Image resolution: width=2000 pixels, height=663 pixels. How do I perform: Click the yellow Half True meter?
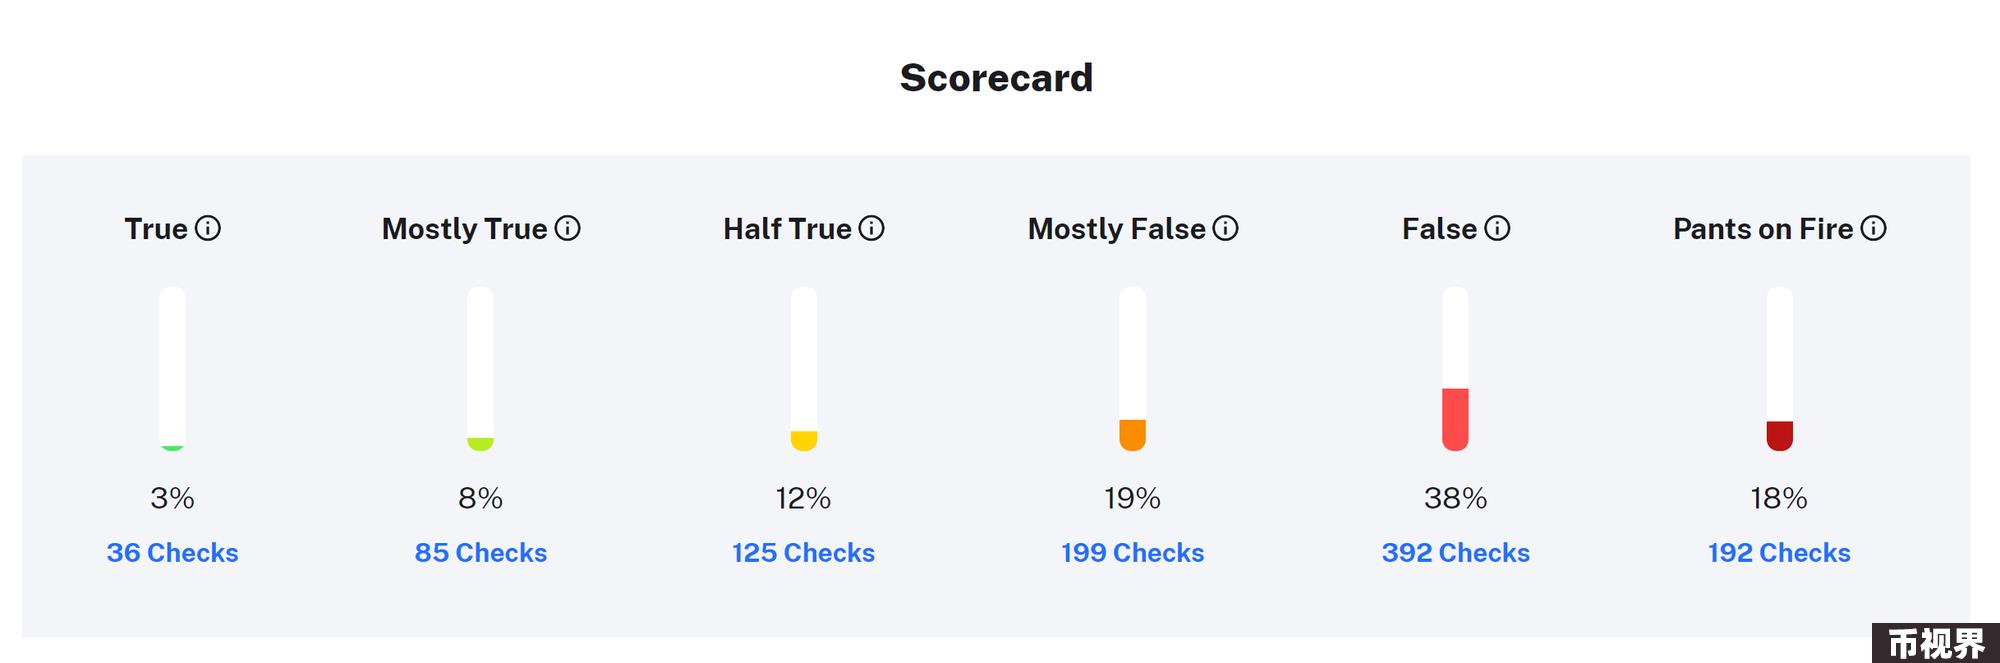[x=804, y=369]
